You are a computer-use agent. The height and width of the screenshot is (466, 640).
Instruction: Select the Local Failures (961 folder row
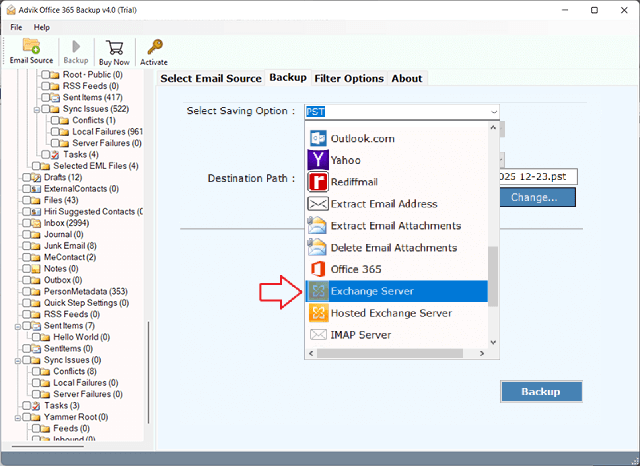(97, 131)
